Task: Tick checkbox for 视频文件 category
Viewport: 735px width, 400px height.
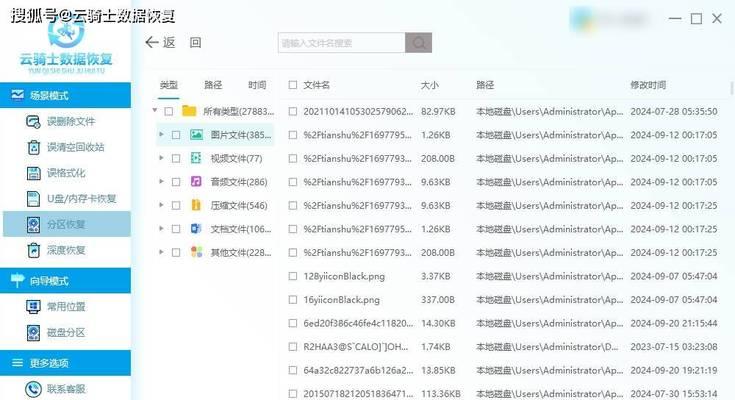Action: (176, 158)
